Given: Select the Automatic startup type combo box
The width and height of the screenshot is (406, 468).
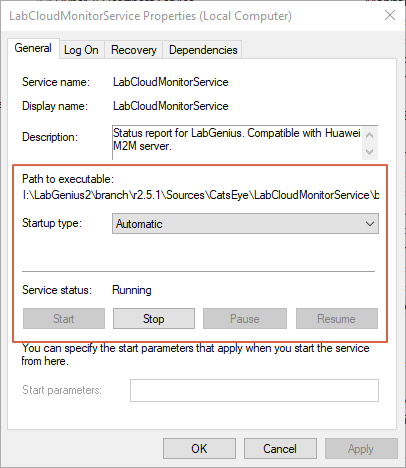Looking at the screenshot, I should point(245,224).
